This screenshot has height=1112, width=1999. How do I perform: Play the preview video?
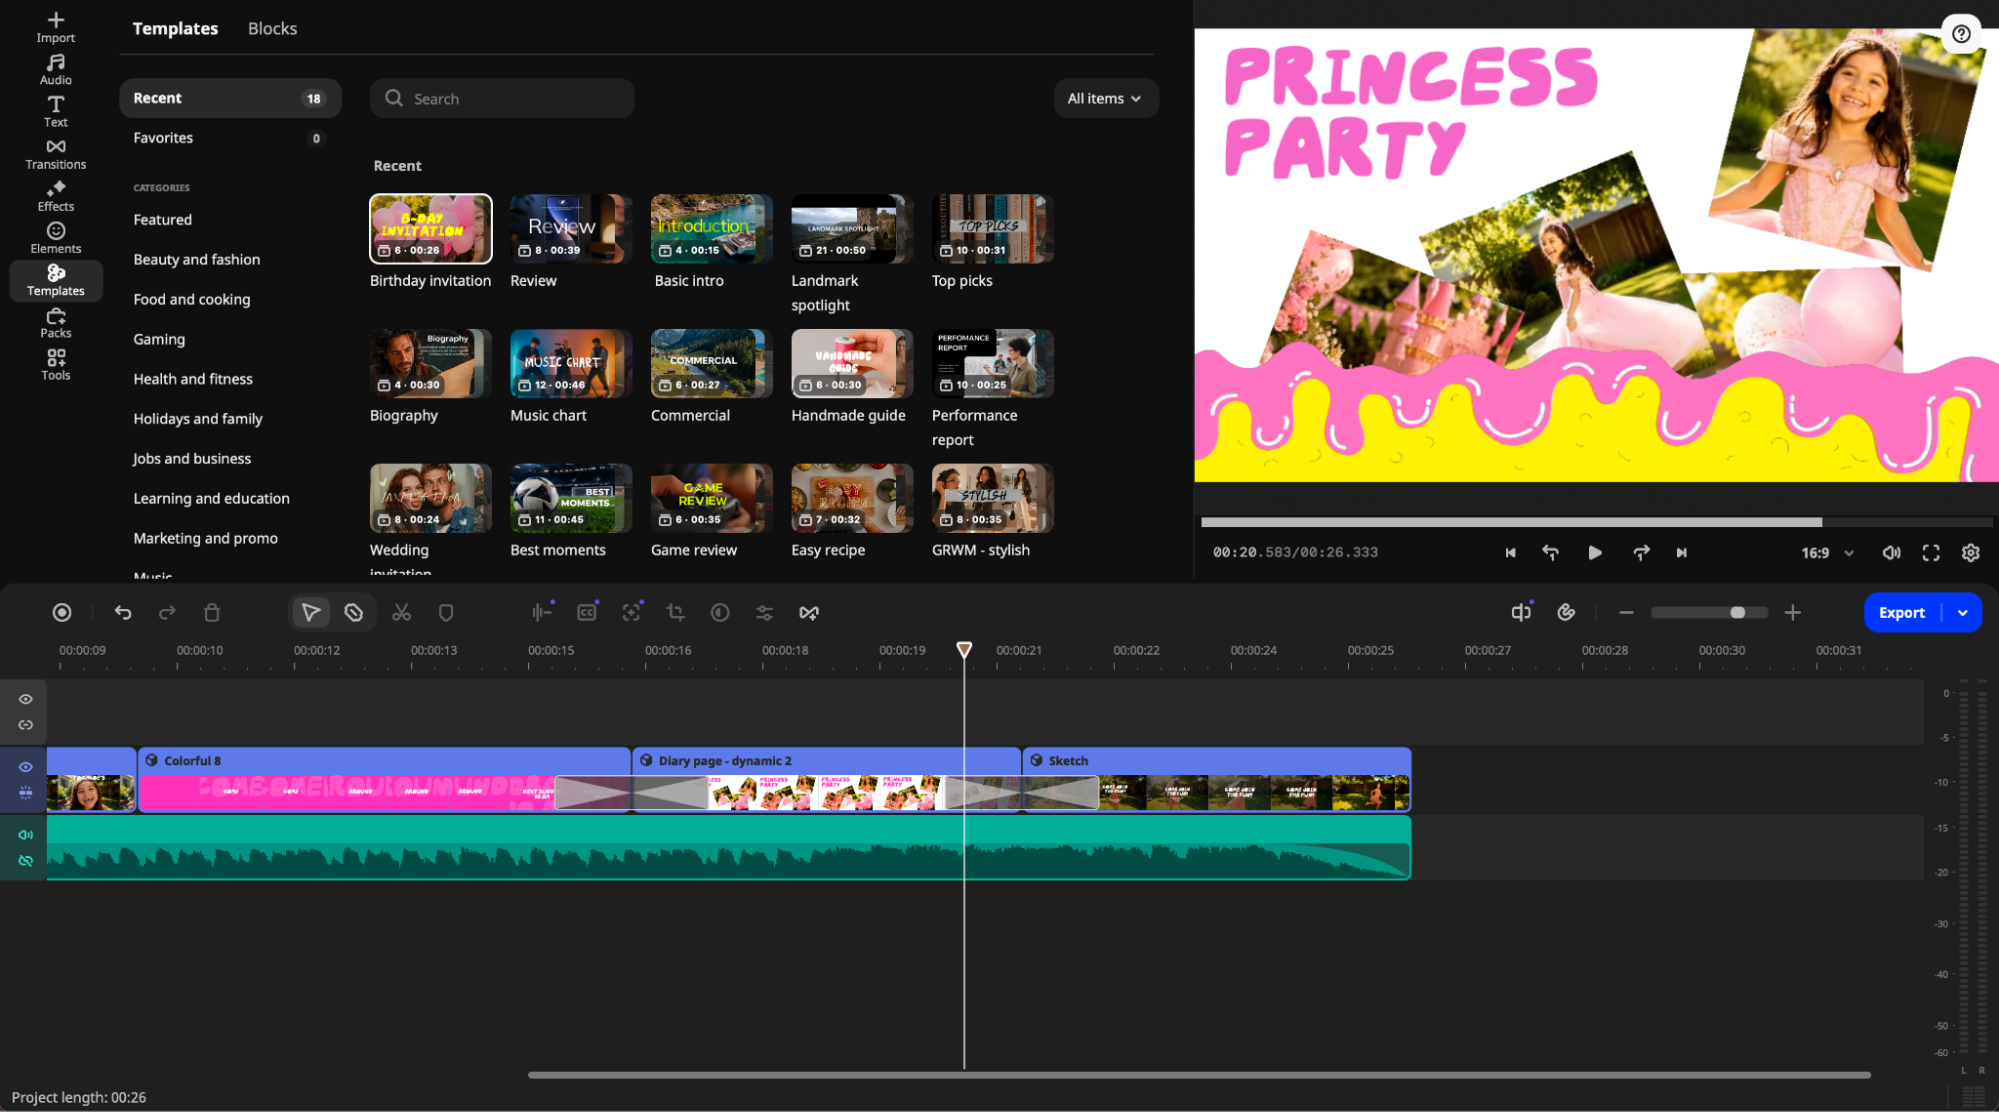pos(1595,552)
